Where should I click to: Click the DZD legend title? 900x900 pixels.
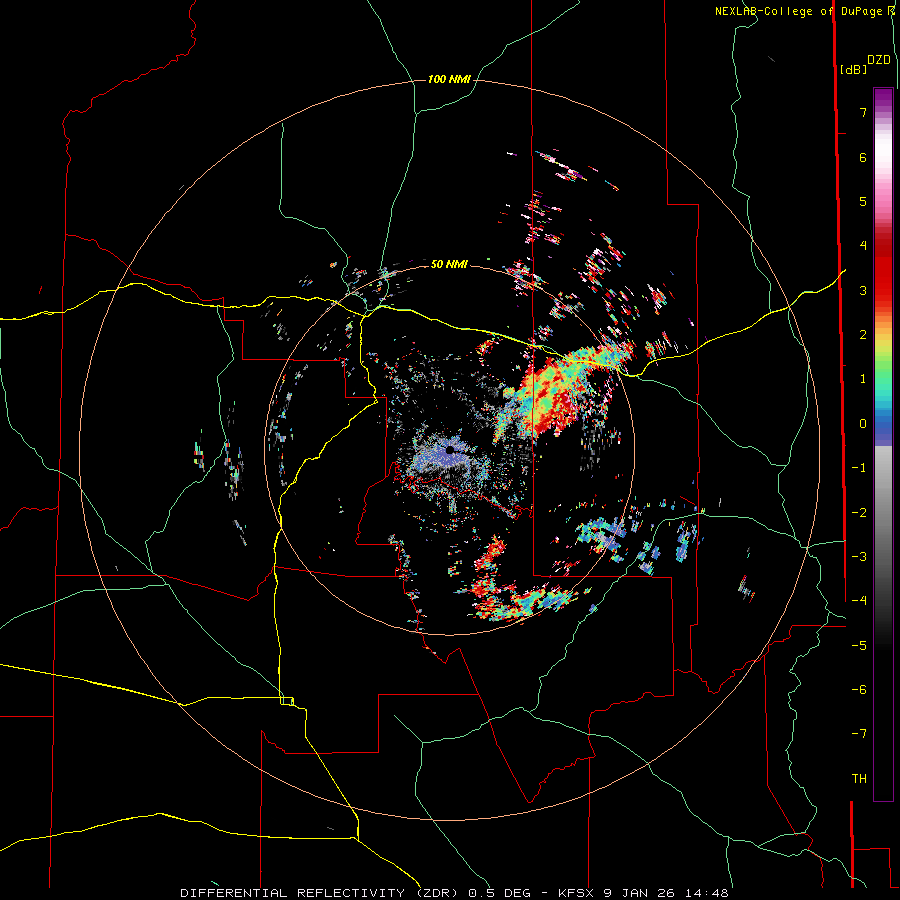[879, 60]
